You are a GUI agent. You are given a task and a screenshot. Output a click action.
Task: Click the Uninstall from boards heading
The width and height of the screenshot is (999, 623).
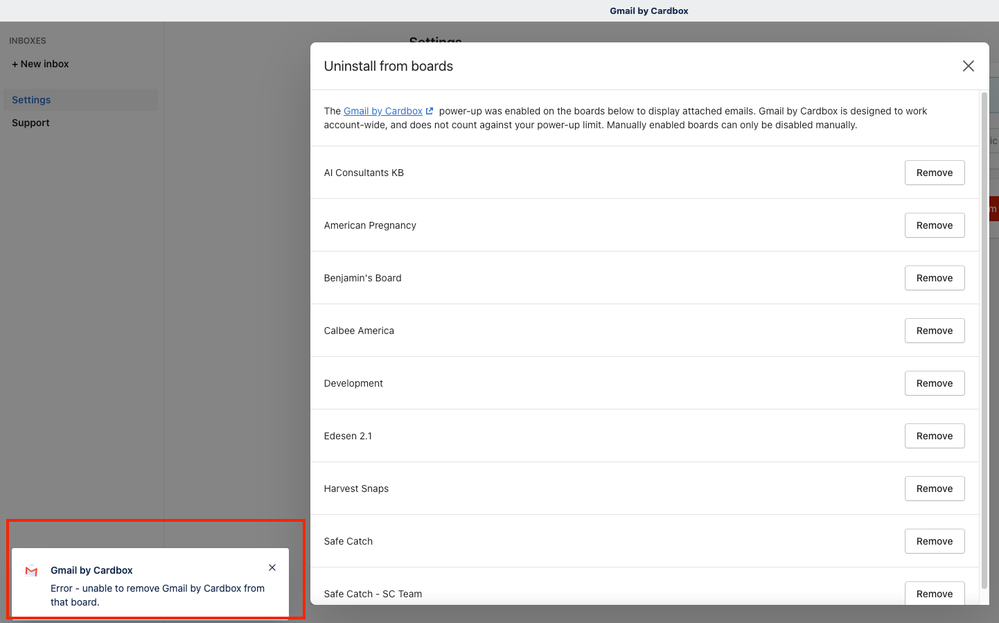click(x=388, y=66)
